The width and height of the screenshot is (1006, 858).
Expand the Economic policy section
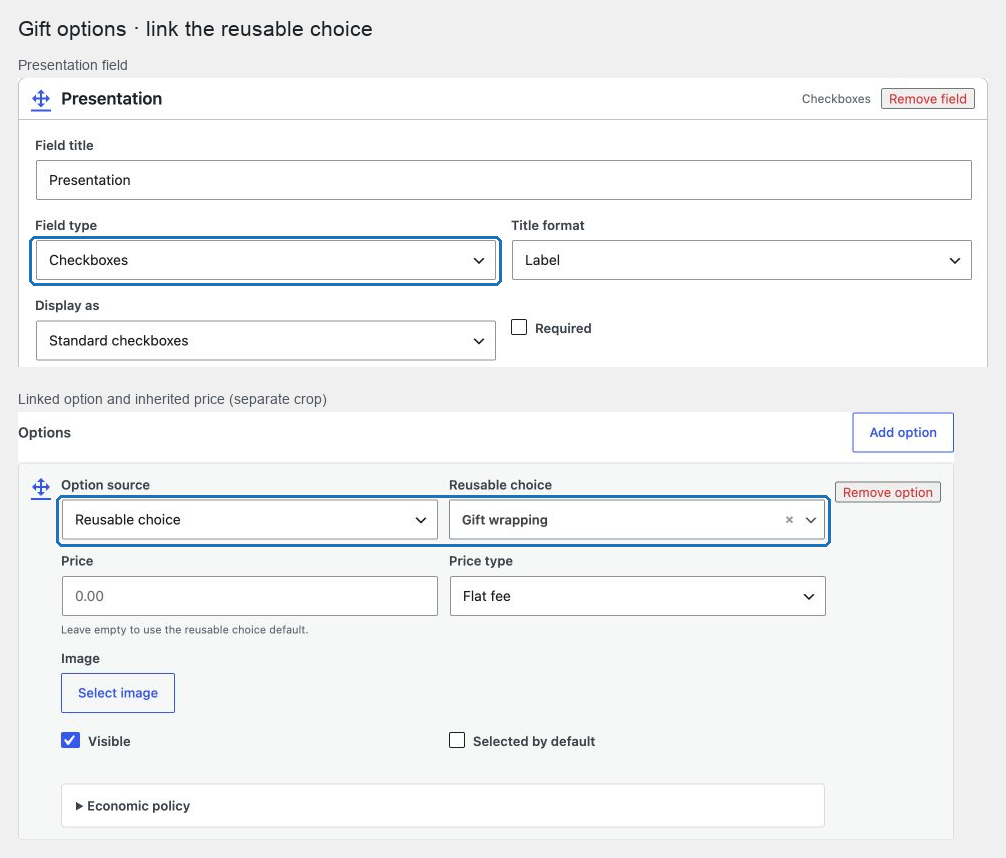coord(443,805)
